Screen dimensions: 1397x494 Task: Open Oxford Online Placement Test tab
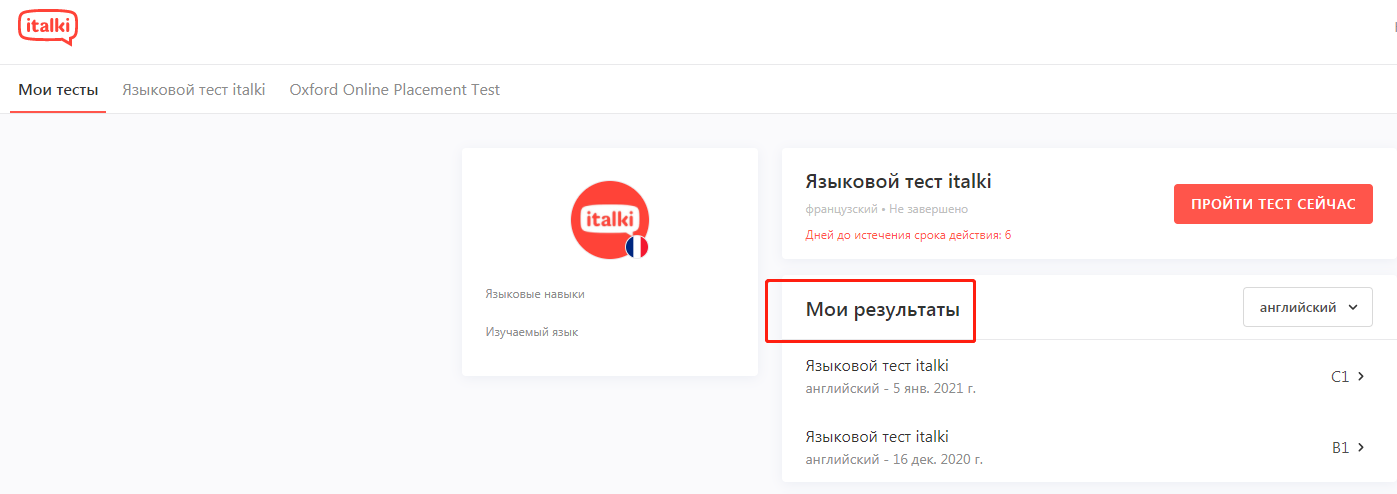coord(395,90)
